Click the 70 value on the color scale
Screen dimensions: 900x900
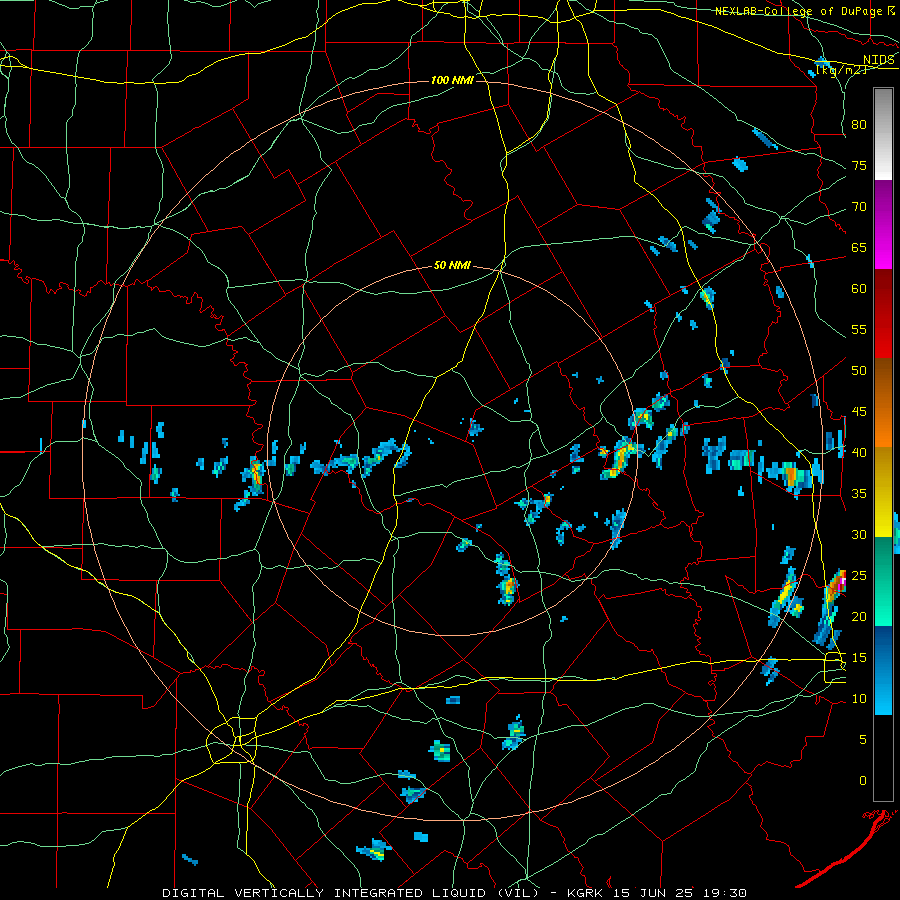pos(859,207)
